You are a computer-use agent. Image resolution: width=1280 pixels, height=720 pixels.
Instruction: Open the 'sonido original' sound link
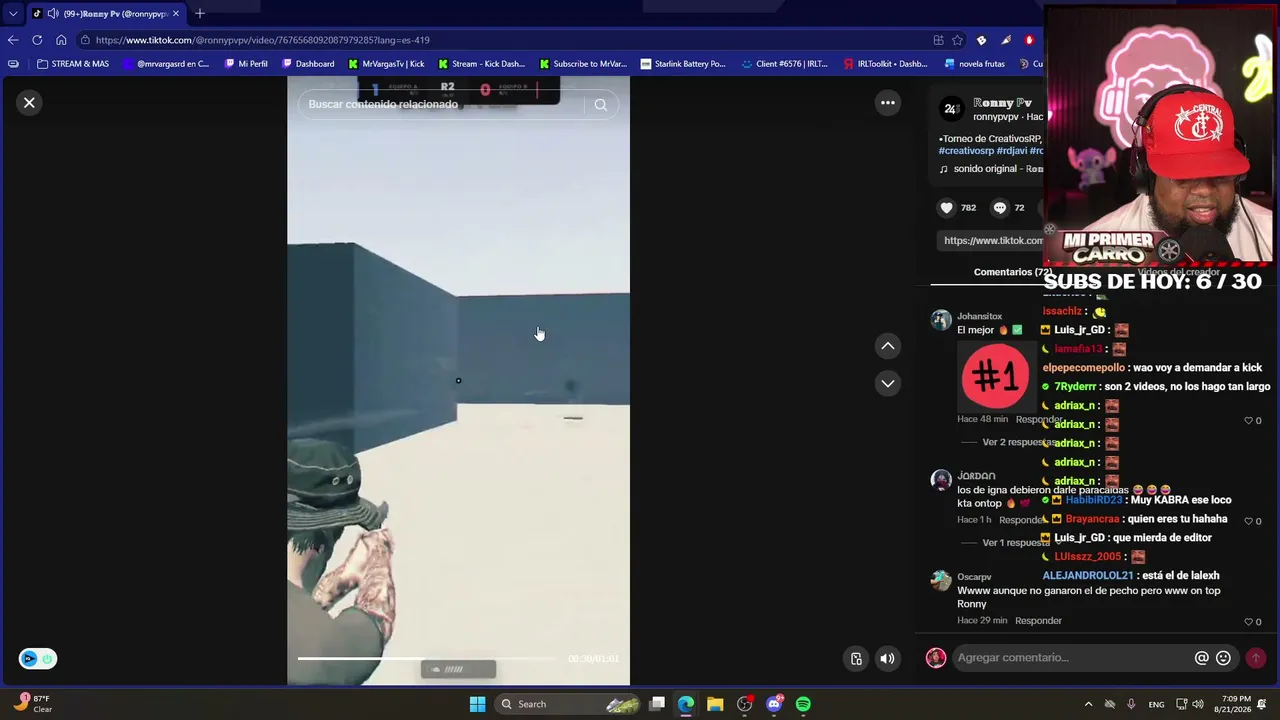(x=992, y=169)
